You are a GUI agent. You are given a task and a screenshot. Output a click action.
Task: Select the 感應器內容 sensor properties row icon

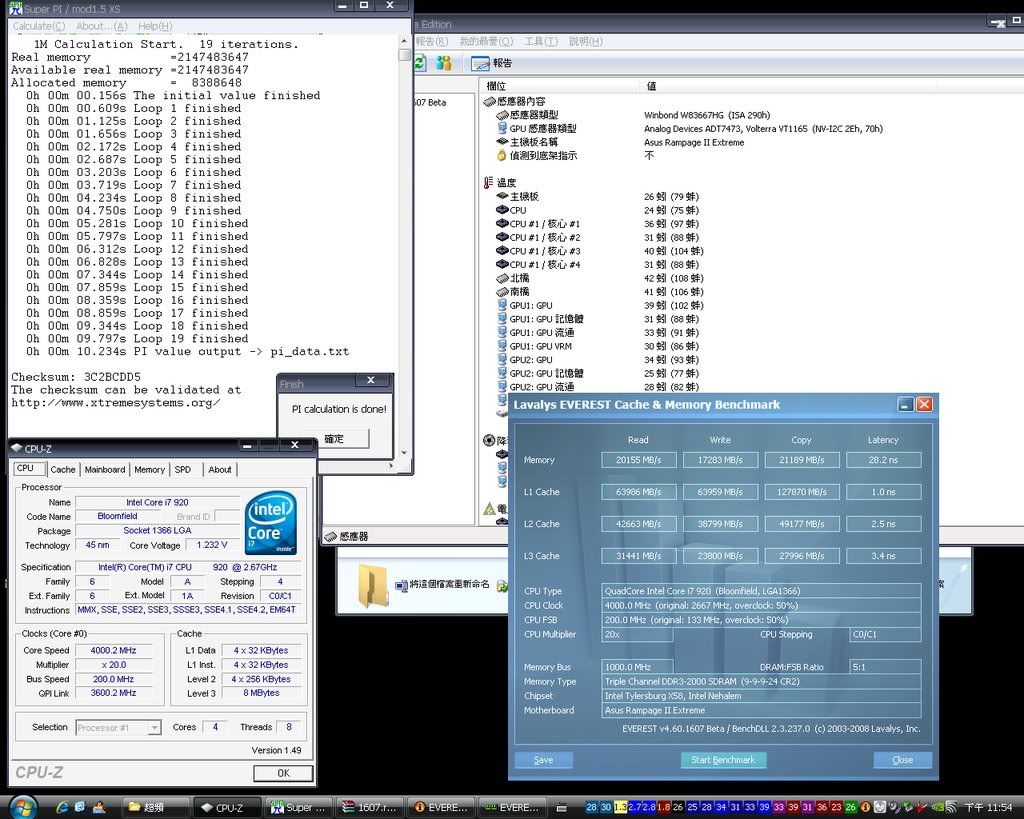click(489, 101)
